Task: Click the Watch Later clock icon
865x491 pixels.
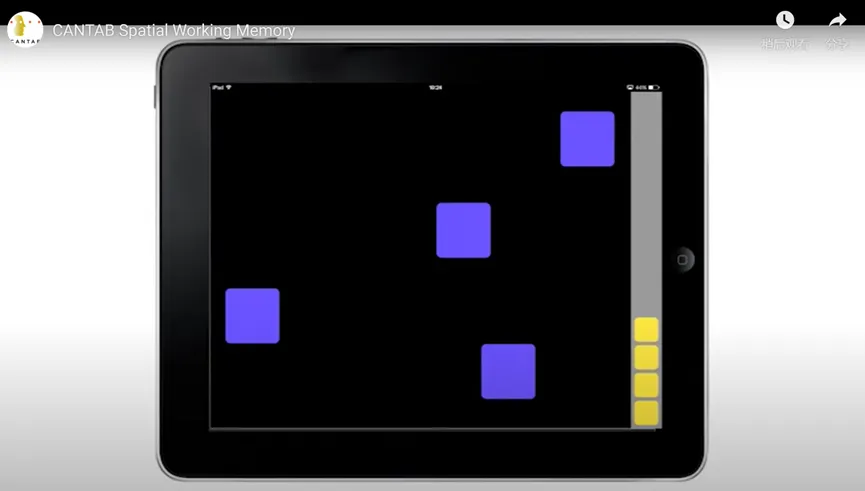Action: click(785, 20)
